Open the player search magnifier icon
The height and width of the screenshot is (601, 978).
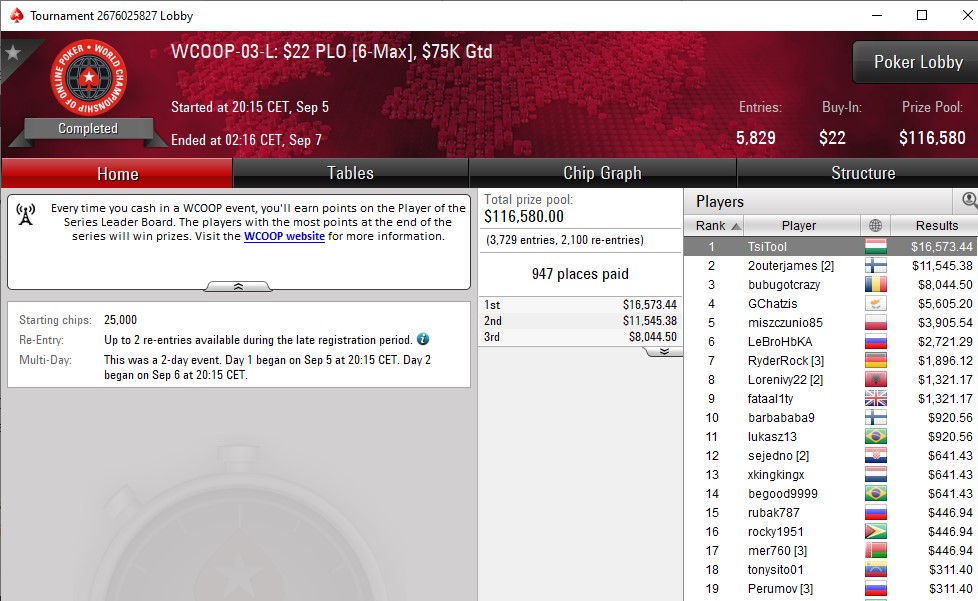969,200
